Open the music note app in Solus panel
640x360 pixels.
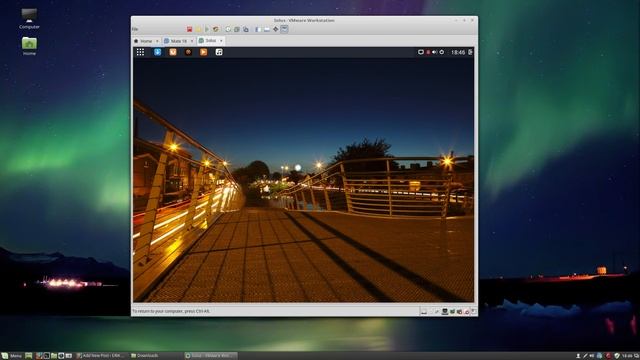click(x=219, y=52)
